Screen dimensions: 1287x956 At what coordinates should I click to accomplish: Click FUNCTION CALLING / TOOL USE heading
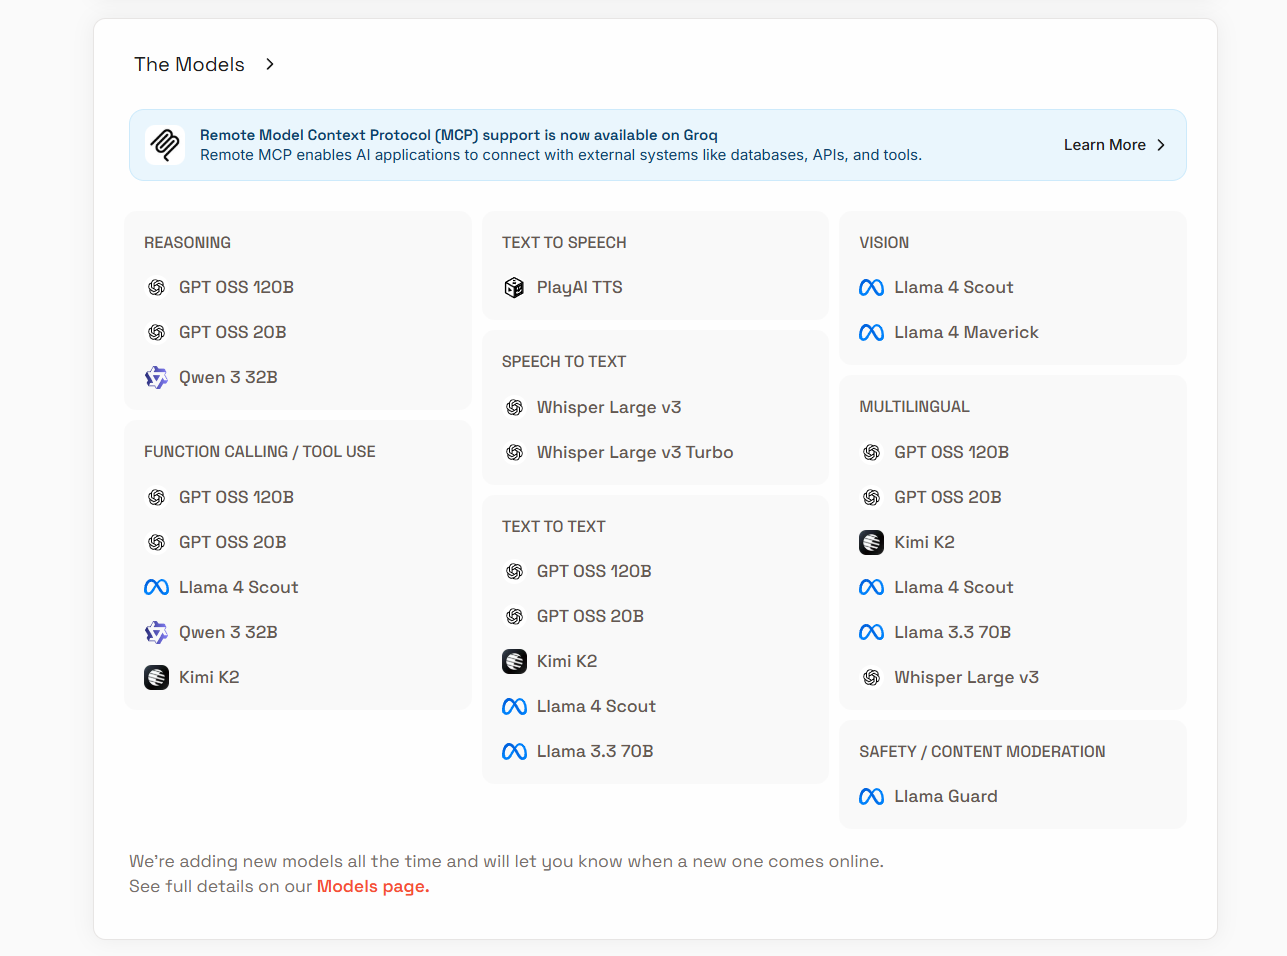(260, 452)
